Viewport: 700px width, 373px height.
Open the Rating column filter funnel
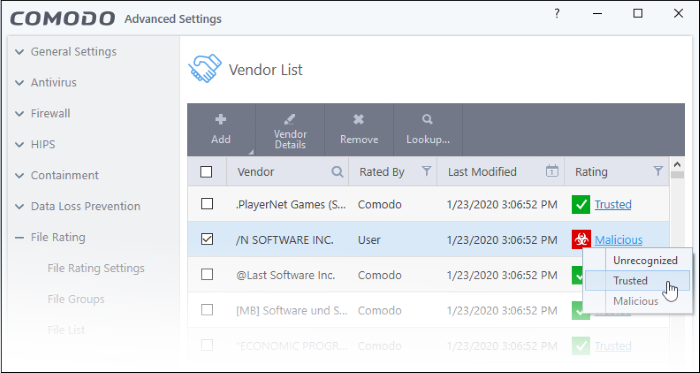pos(658,171)
